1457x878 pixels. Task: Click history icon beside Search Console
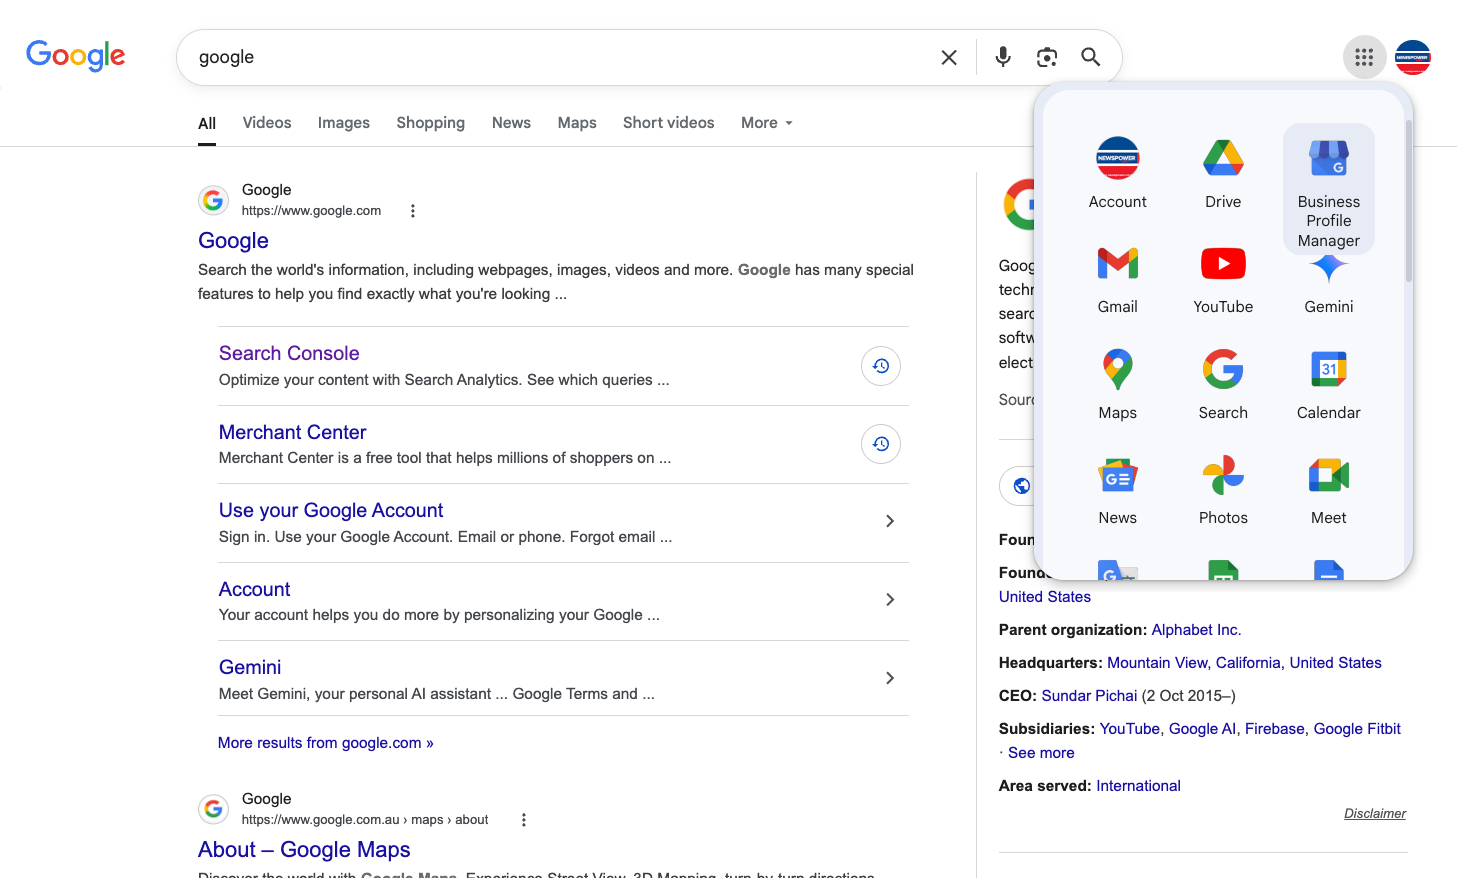881,366
